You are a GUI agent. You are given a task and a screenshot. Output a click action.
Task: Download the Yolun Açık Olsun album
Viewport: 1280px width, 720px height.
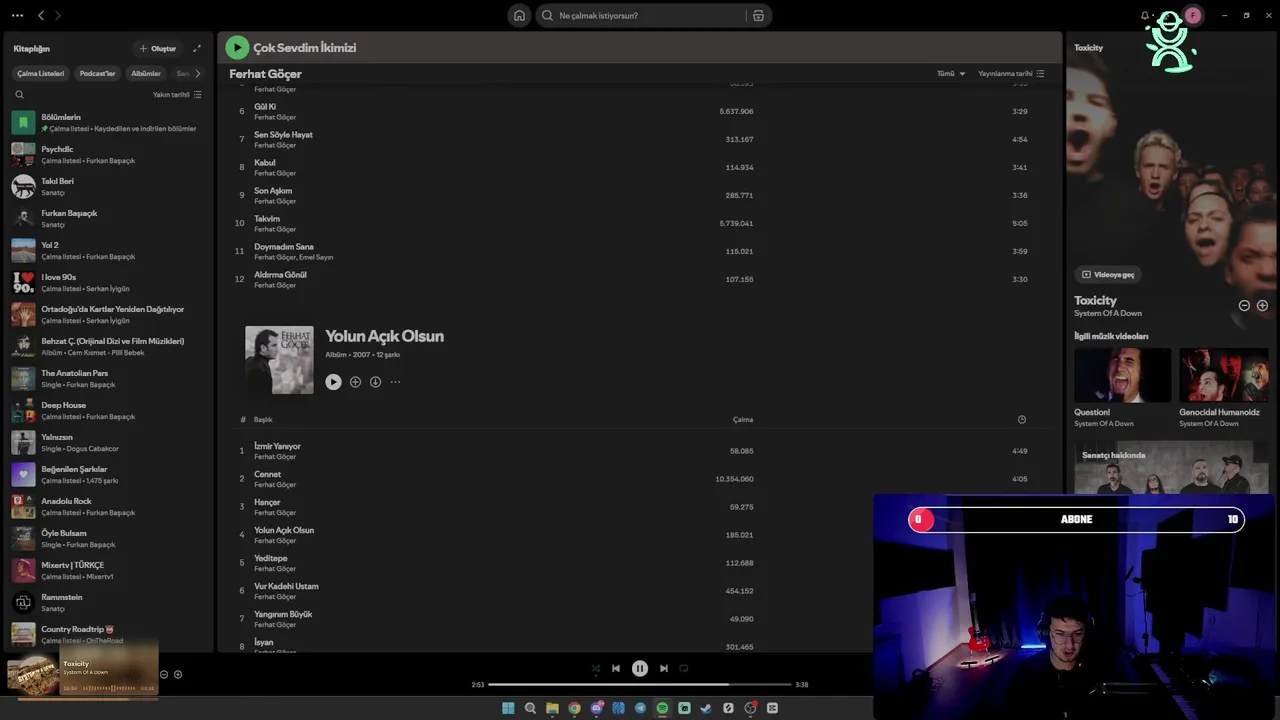[375, 382]
